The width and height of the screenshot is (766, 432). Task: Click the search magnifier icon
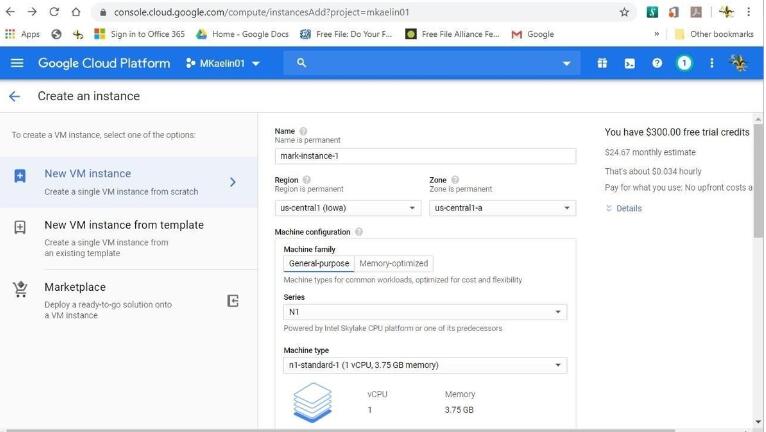[301, 63]
